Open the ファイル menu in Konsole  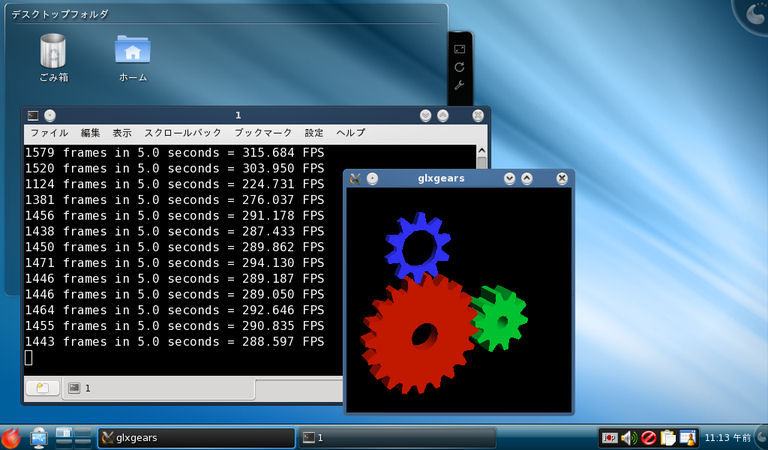pos(49,133)
